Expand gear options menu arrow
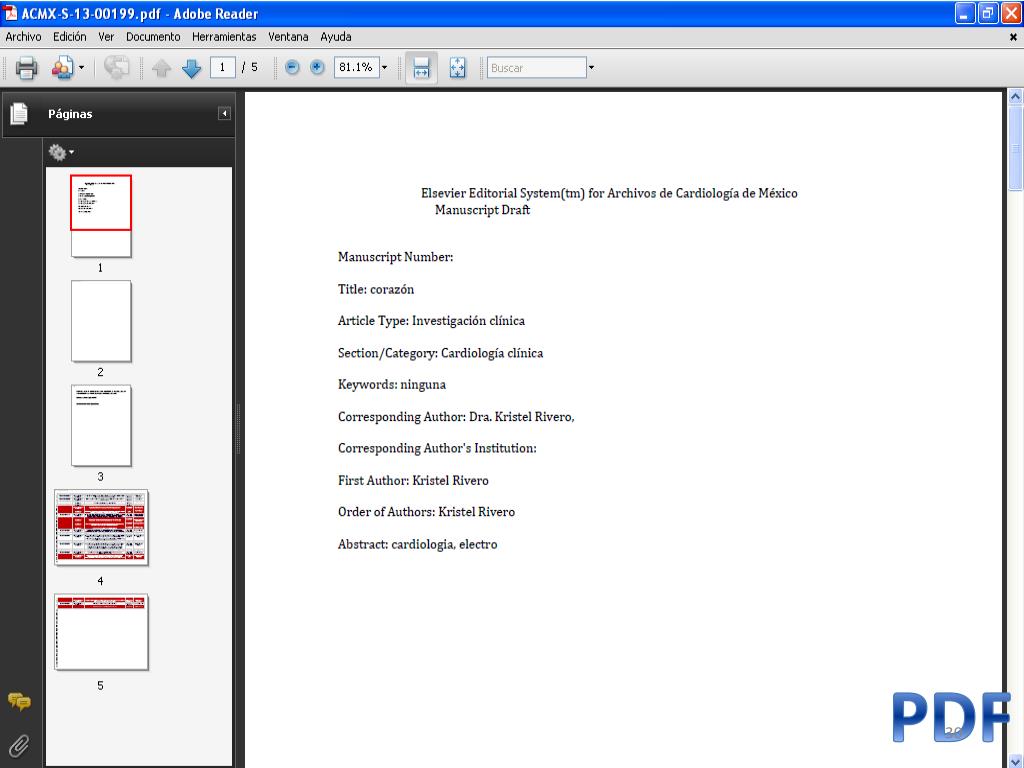1024x768 pixels. [x=71, y=152]
